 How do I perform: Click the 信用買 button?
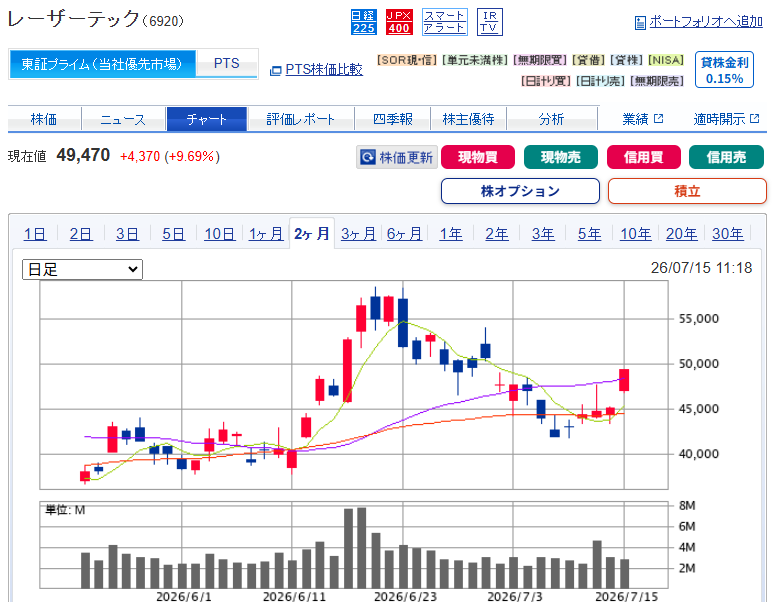point(643,158)
